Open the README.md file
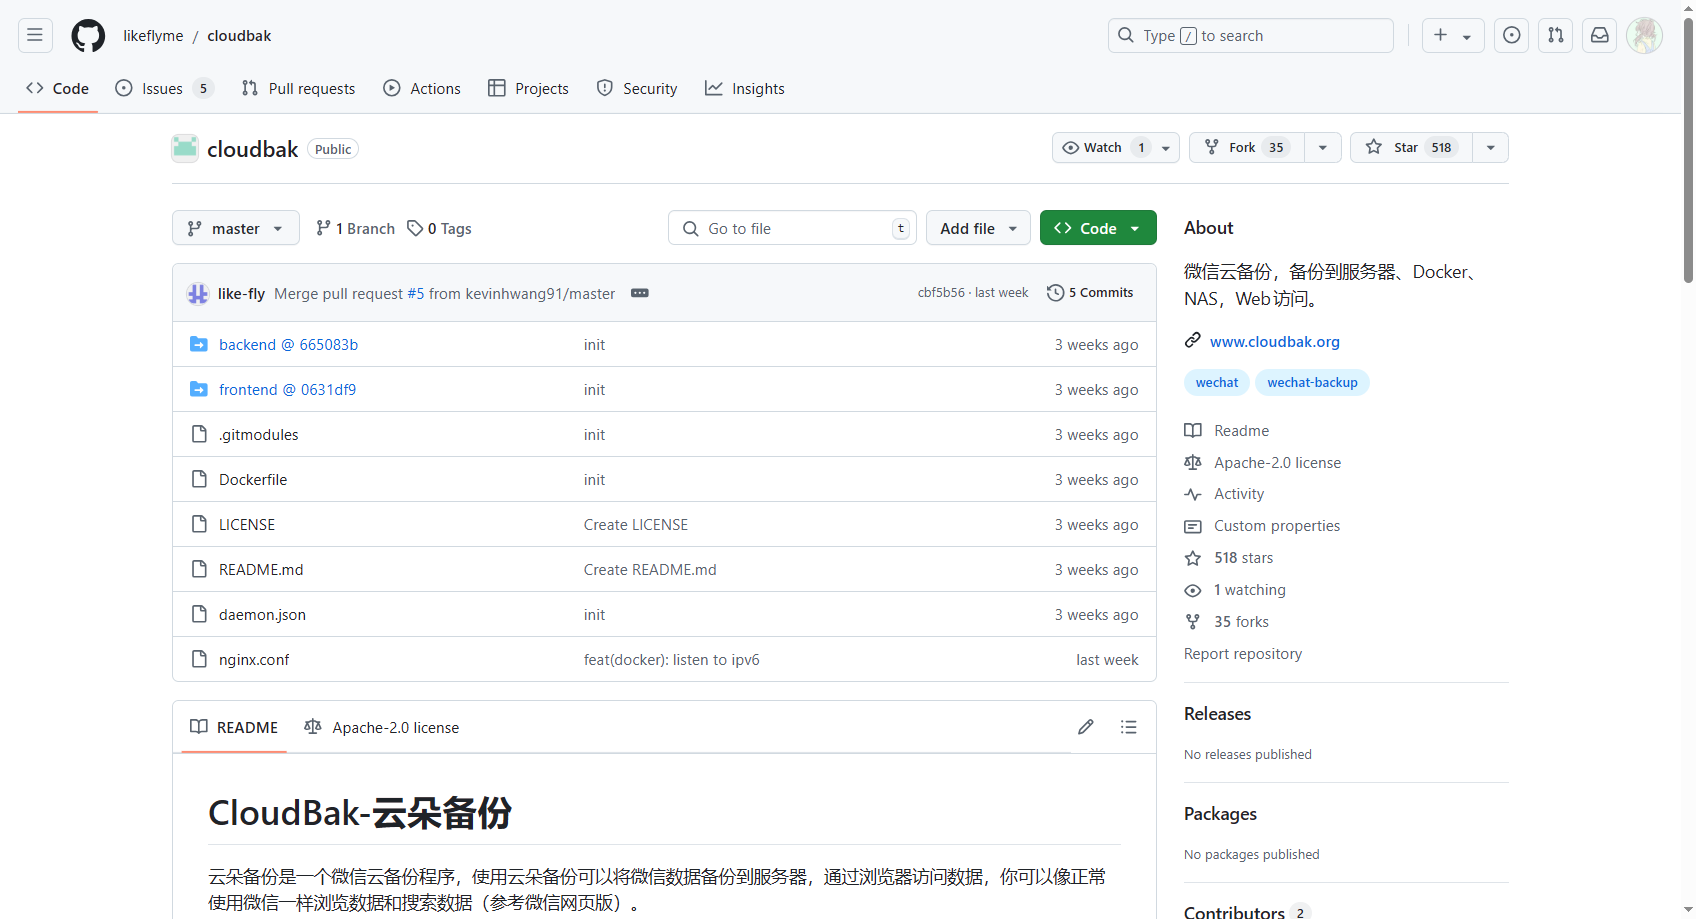 261,569
